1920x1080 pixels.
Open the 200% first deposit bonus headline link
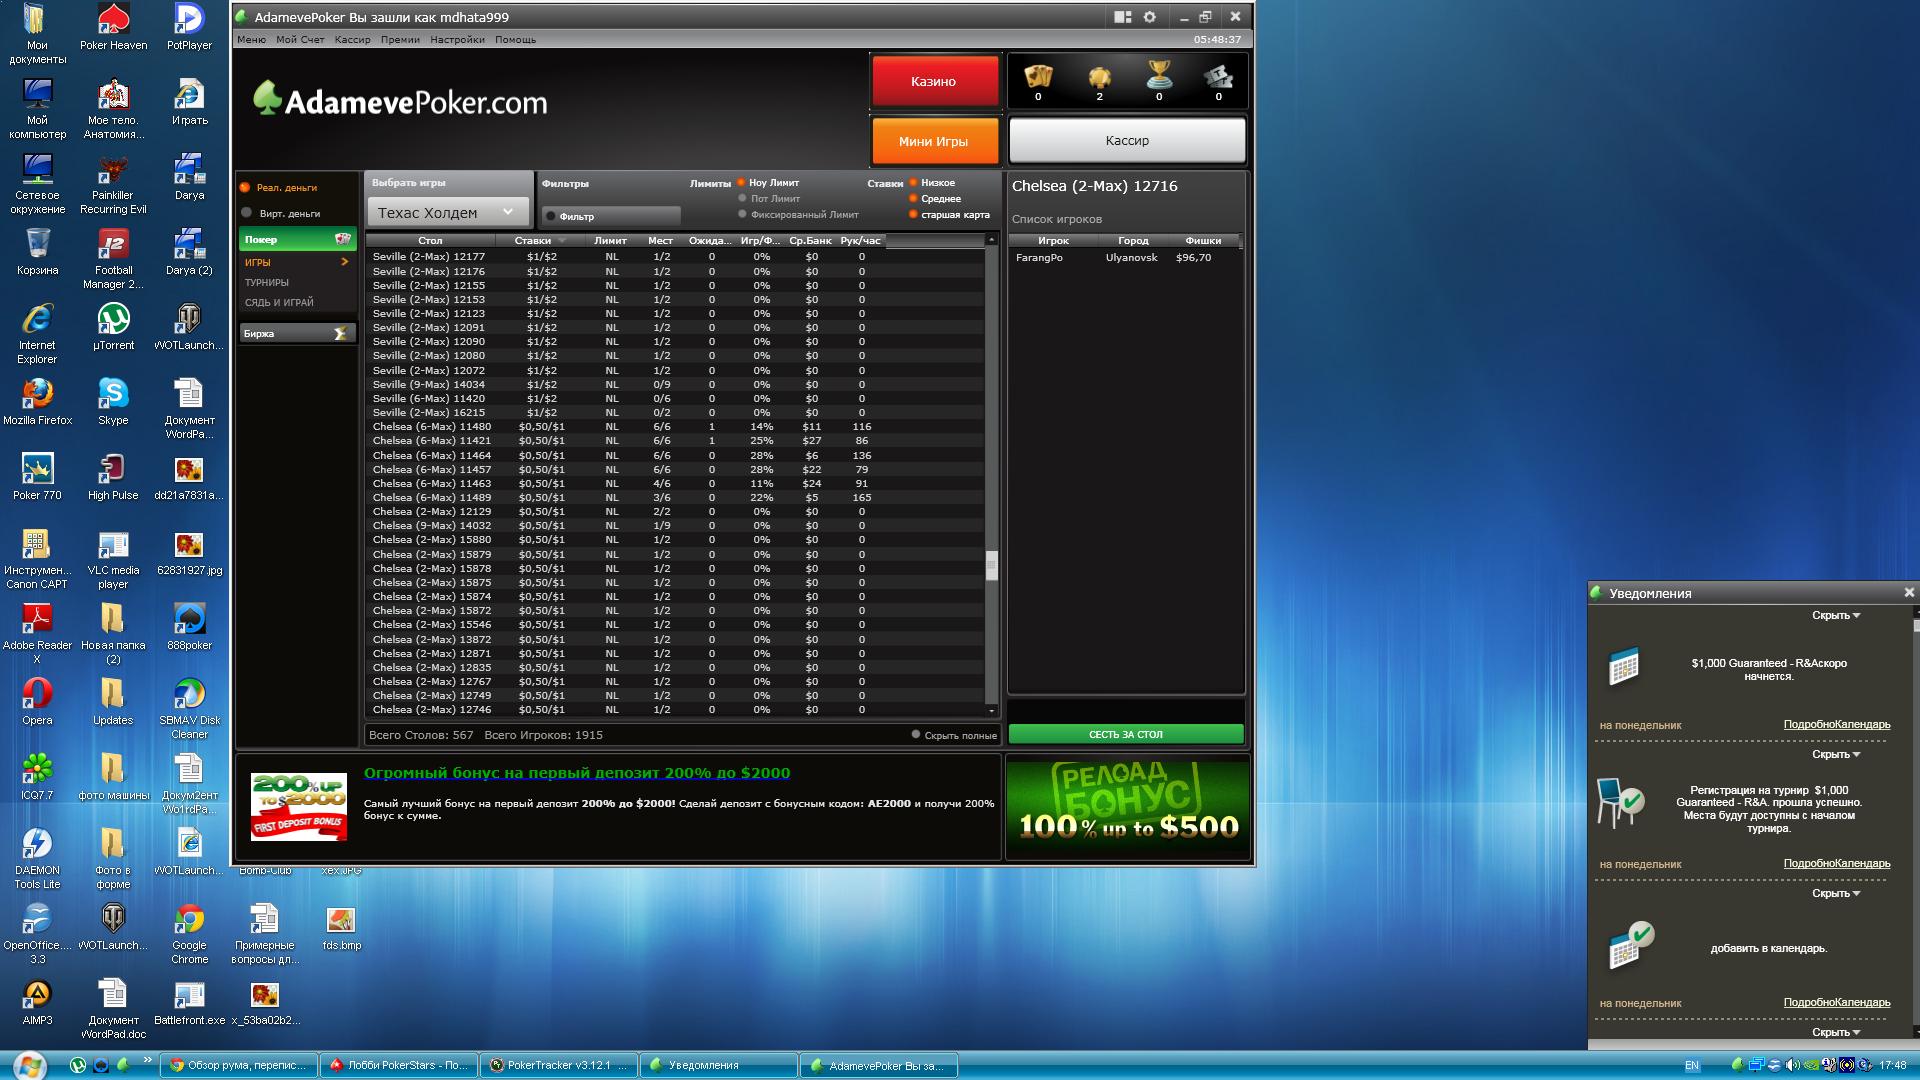pos(577,773)
